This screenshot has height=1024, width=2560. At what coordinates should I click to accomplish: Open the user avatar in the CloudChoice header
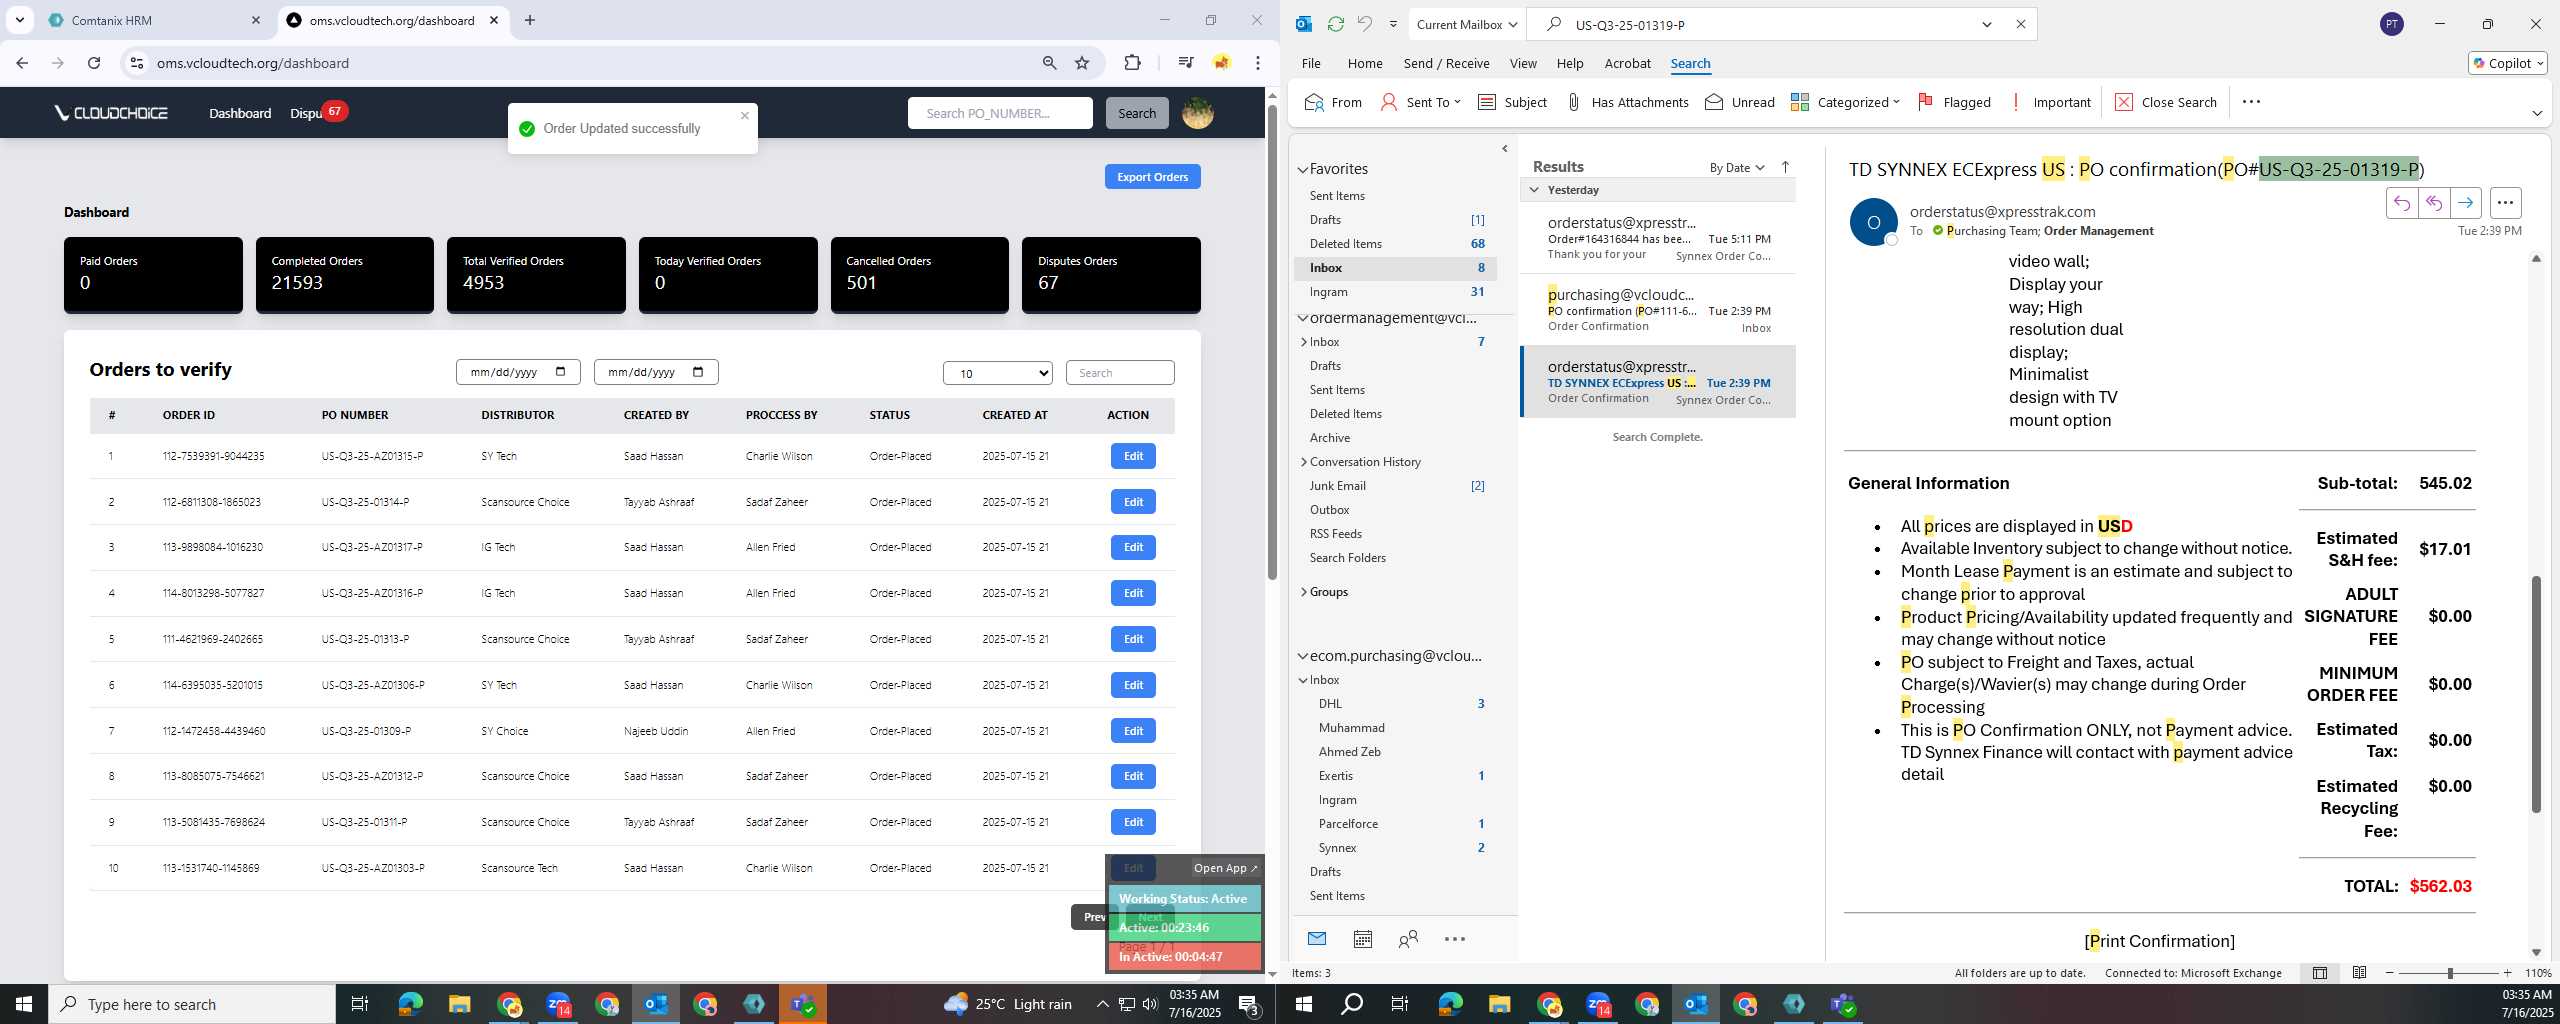[1198, 113]
